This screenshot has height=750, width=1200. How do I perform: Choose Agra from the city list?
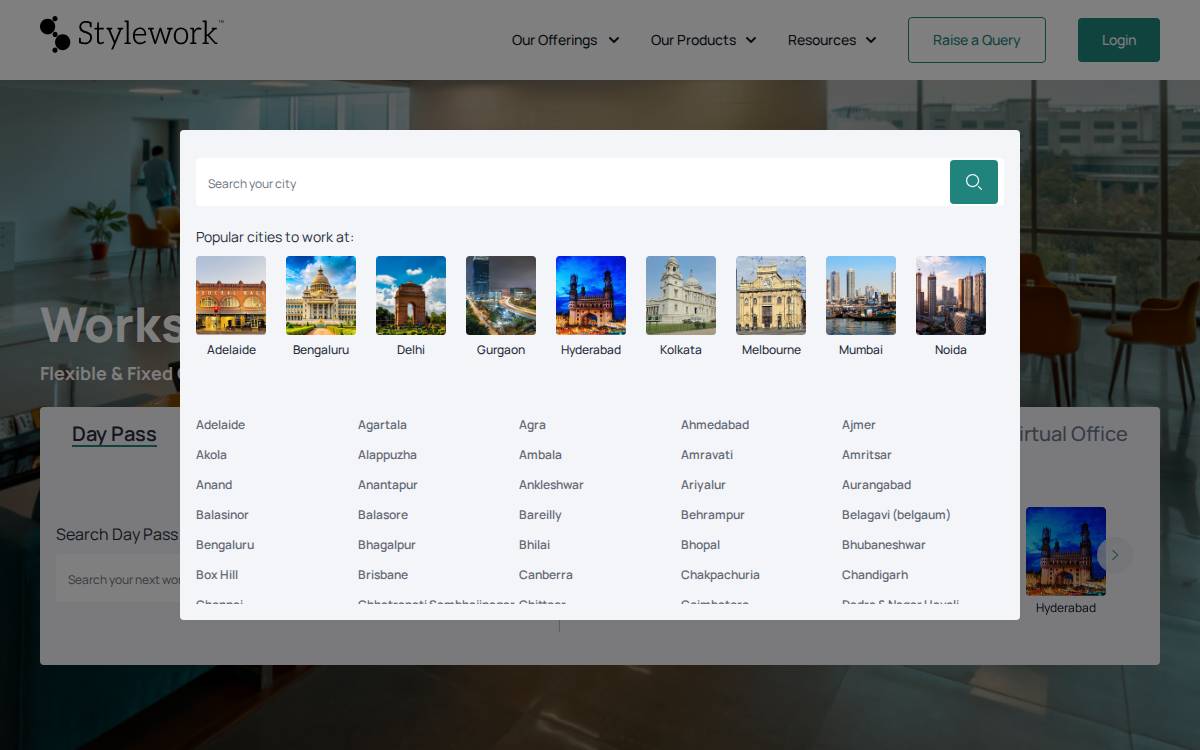[532, 425]
